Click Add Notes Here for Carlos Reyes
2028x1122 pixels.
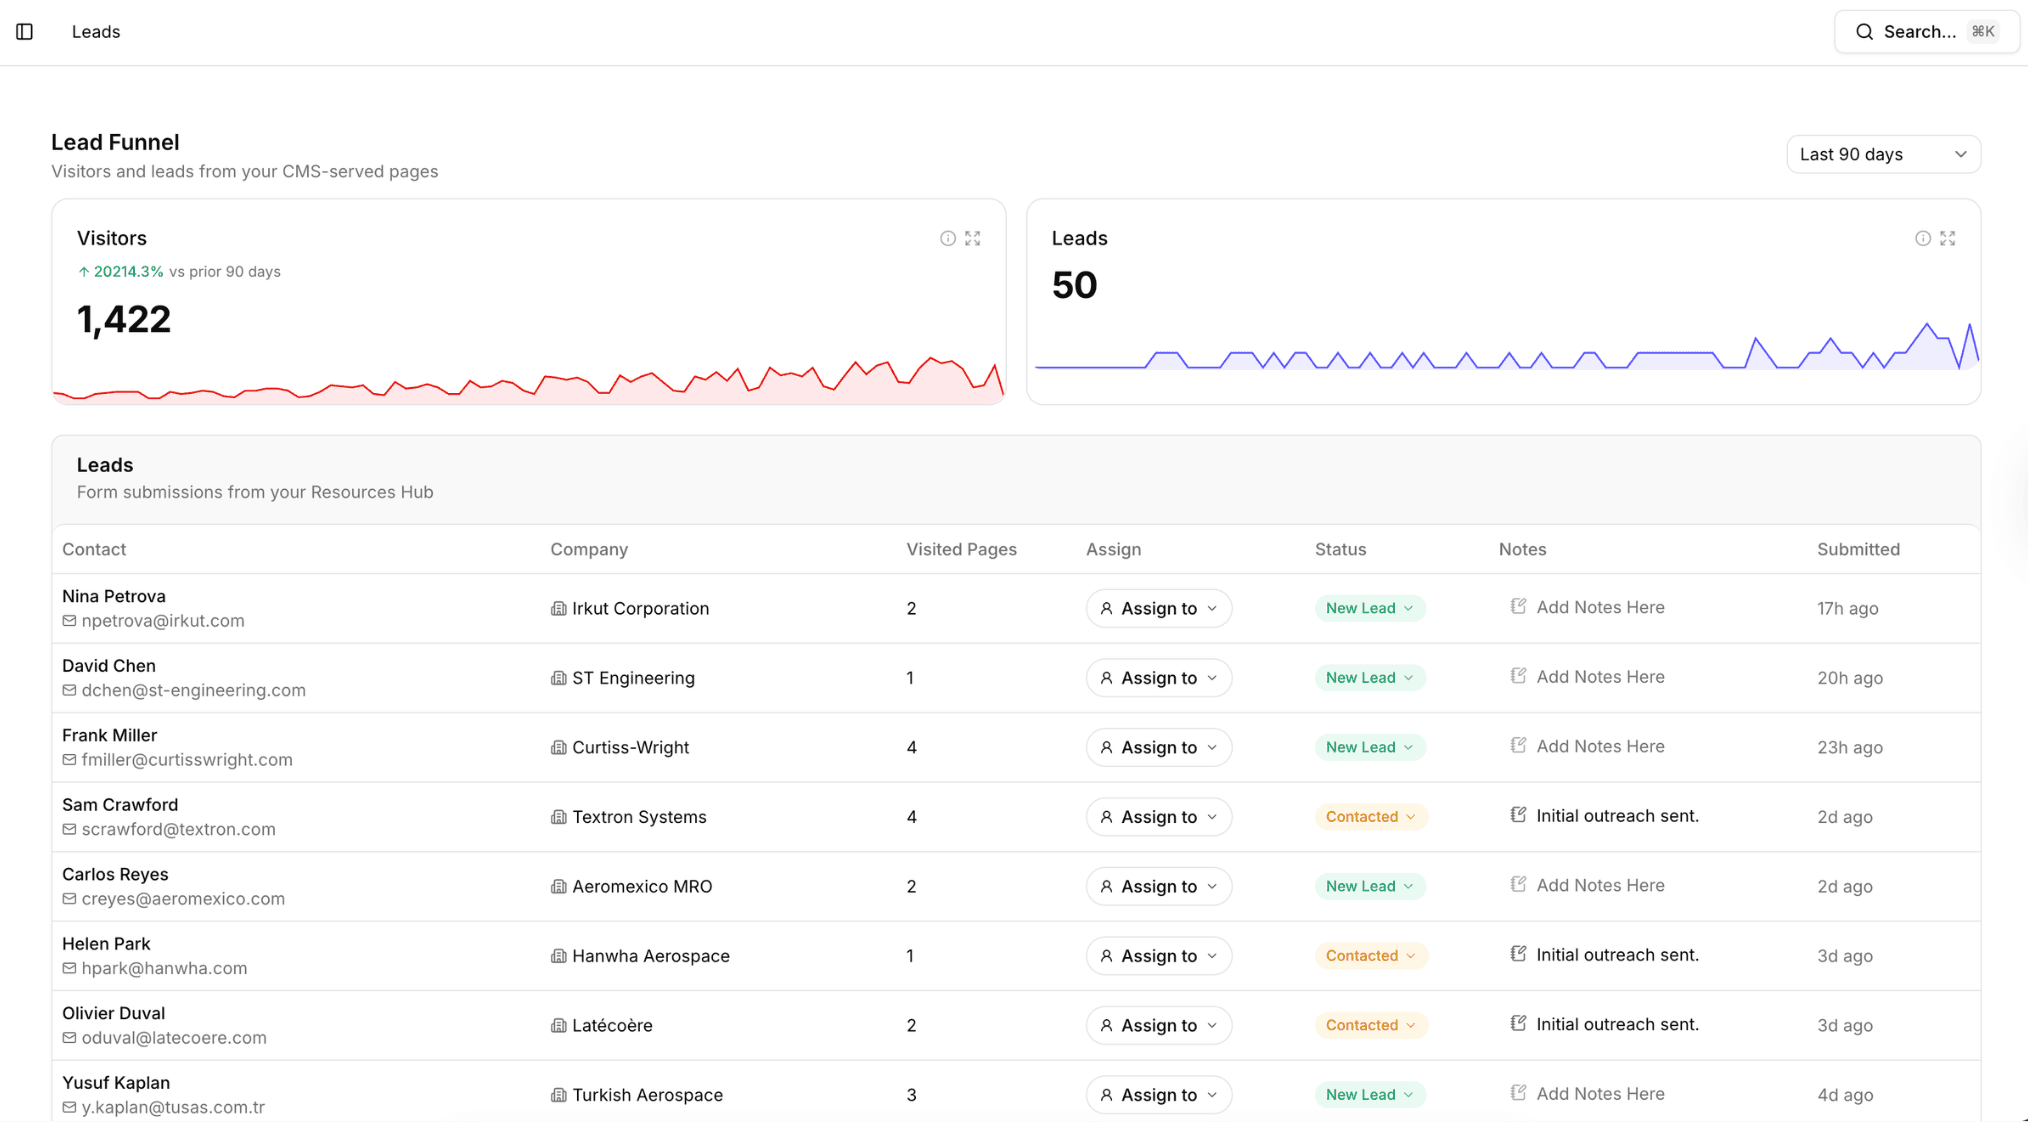coord(1600,885)
